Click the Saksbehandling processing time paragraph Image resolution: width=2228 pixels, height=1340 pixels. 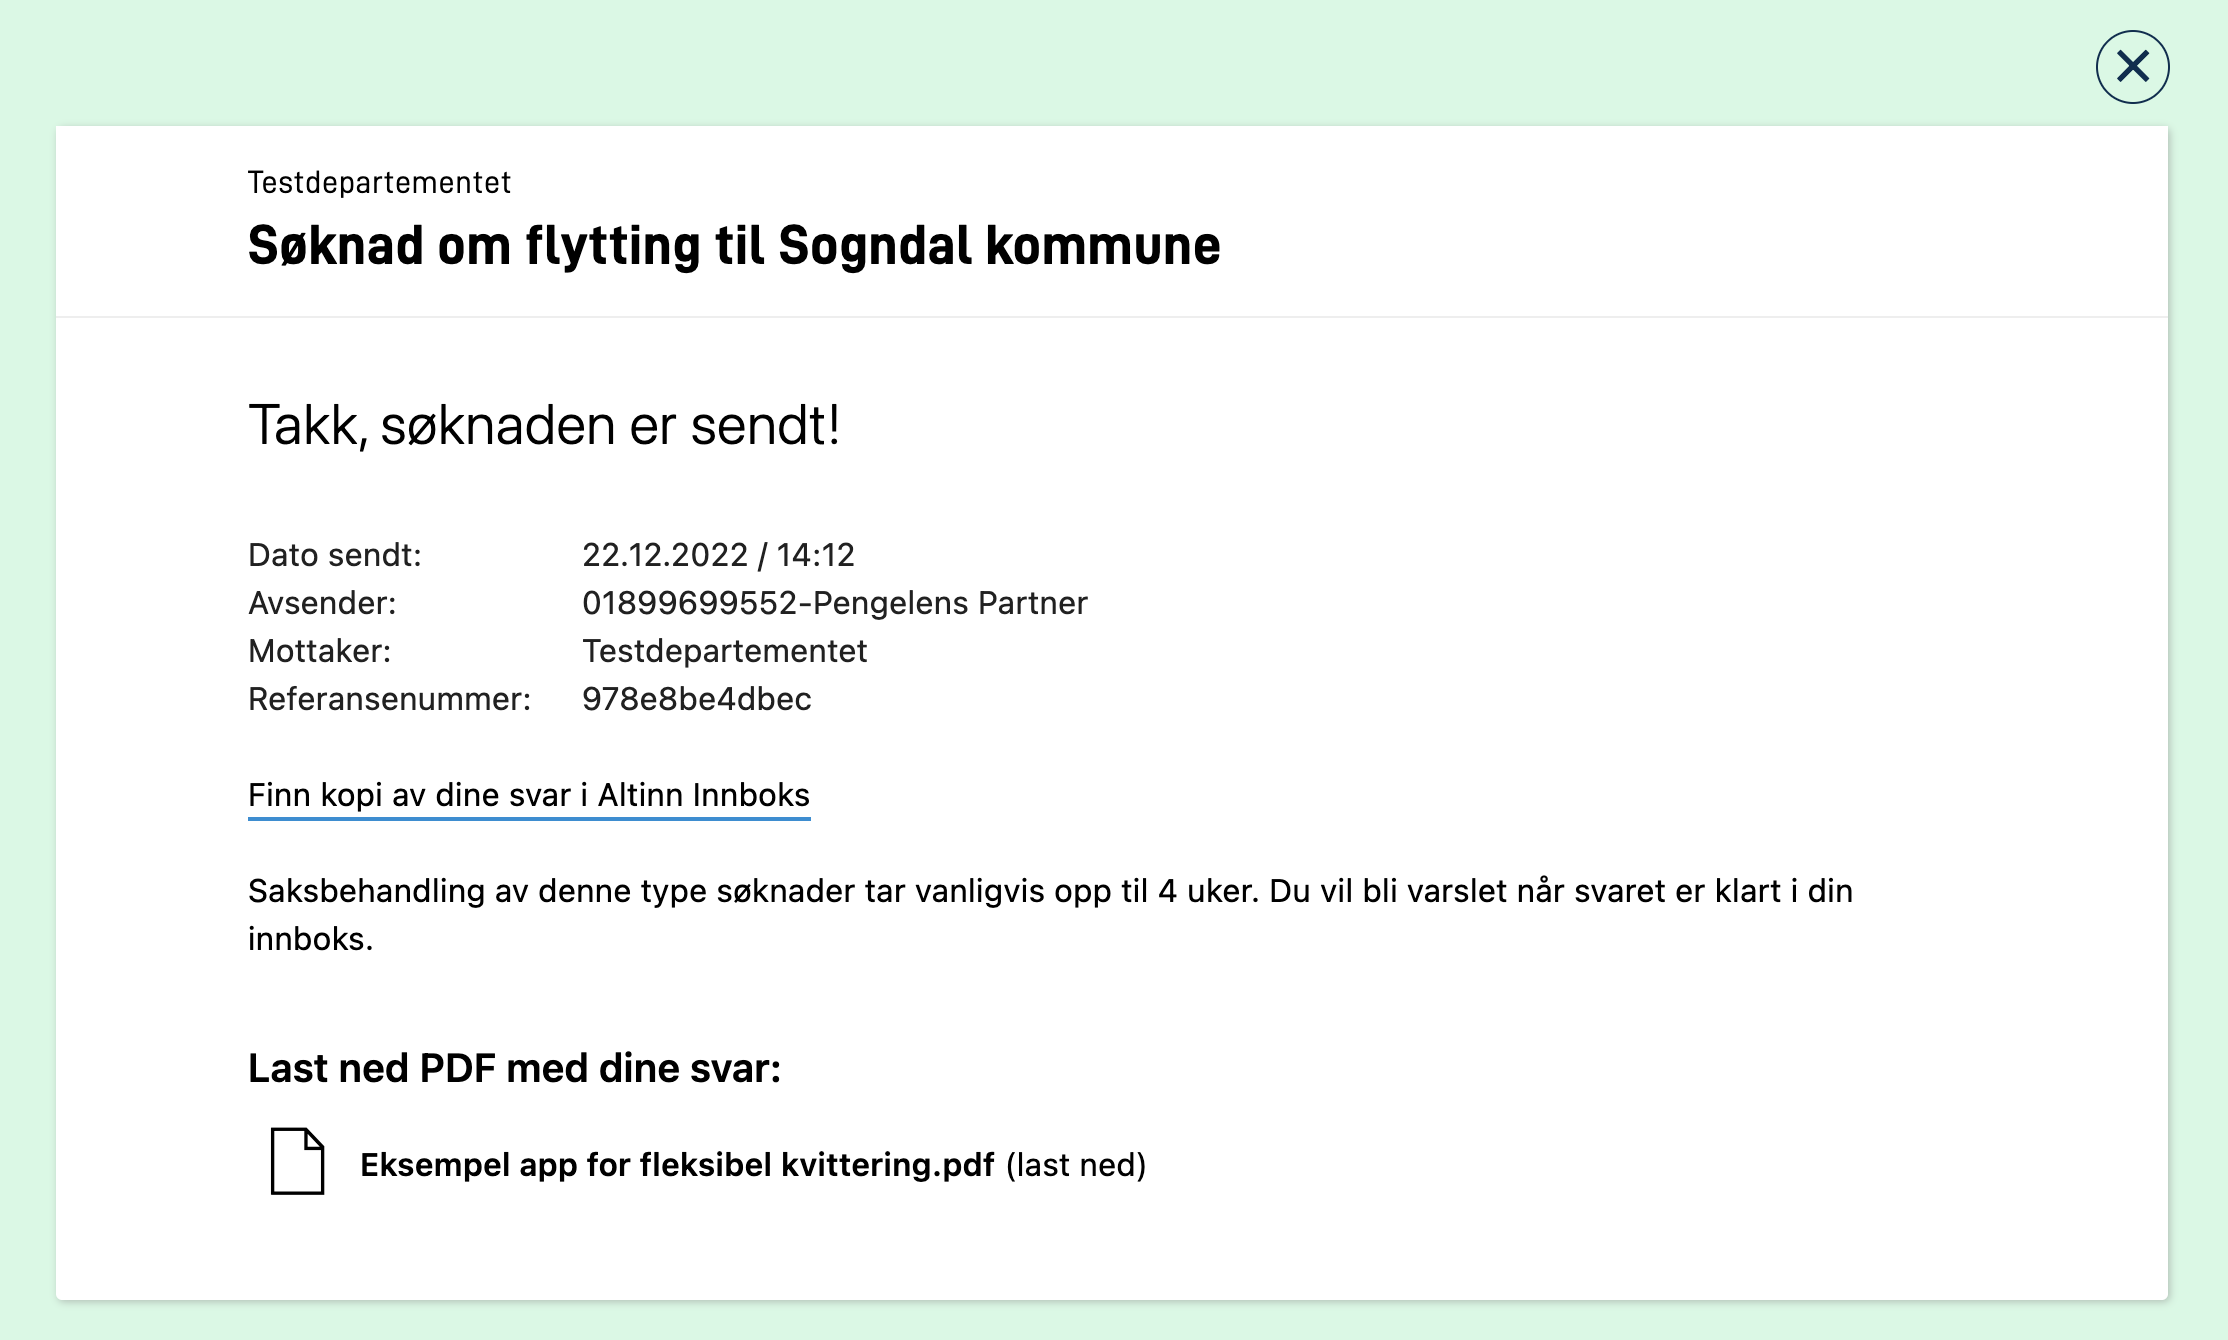click(x=1050, y=891)
